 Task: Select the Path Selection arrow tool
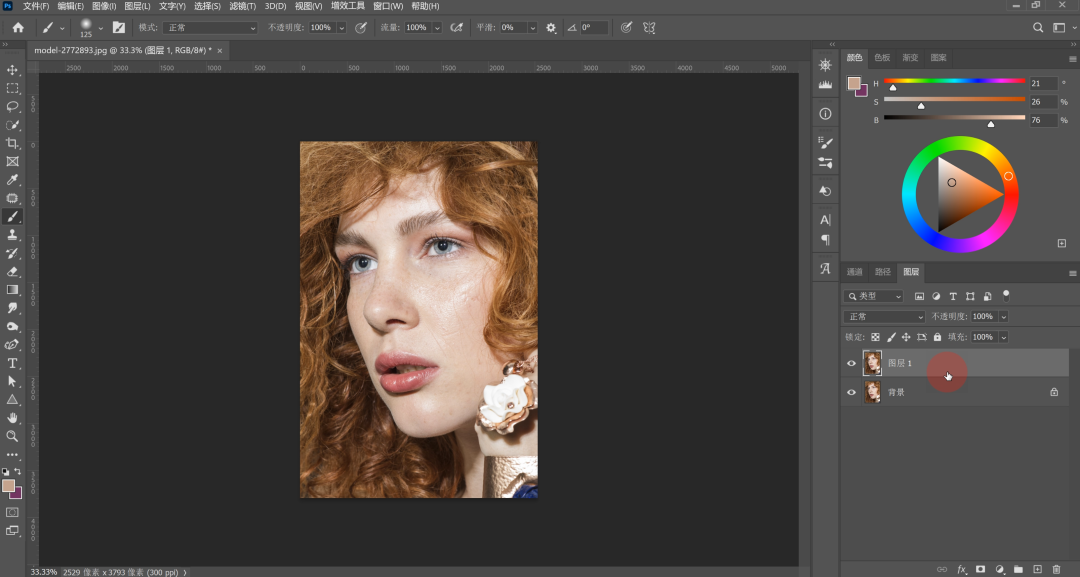coord(12,381)
